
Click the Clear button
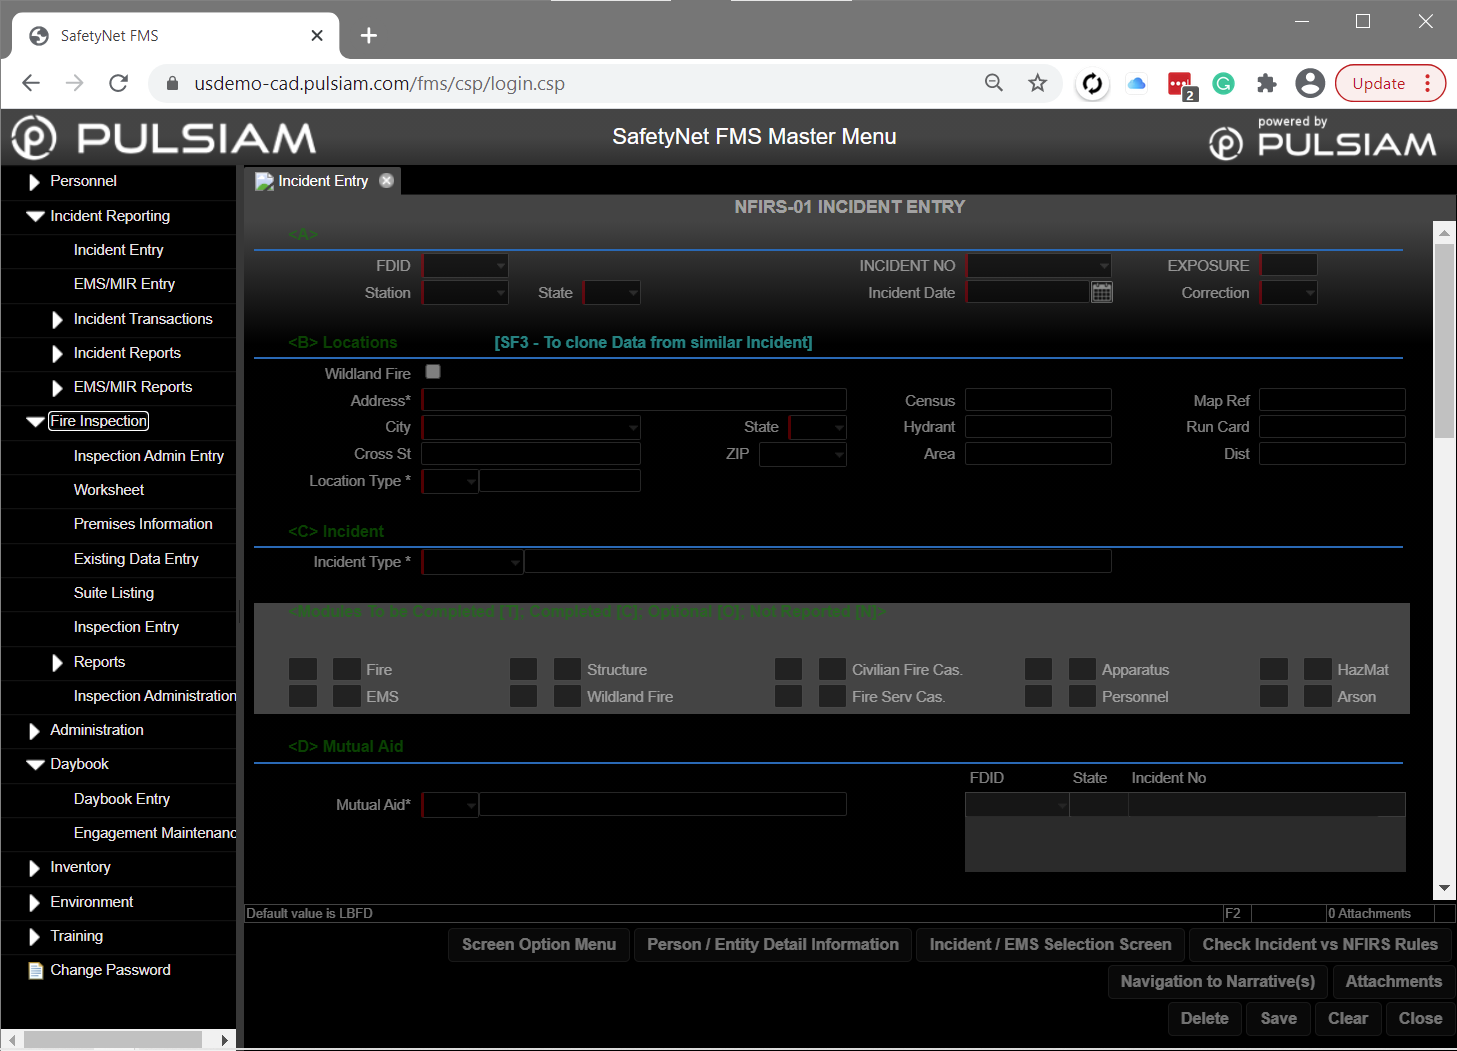coord(1348,1018)
